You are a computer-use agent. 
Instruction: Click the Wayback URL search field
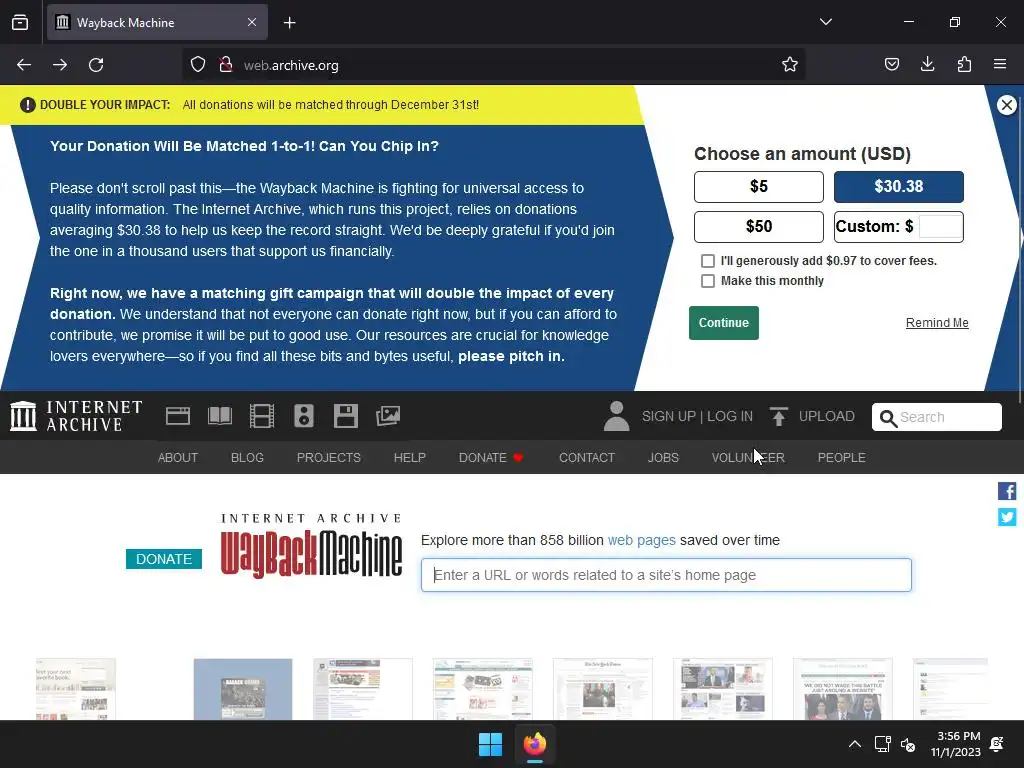666,575
